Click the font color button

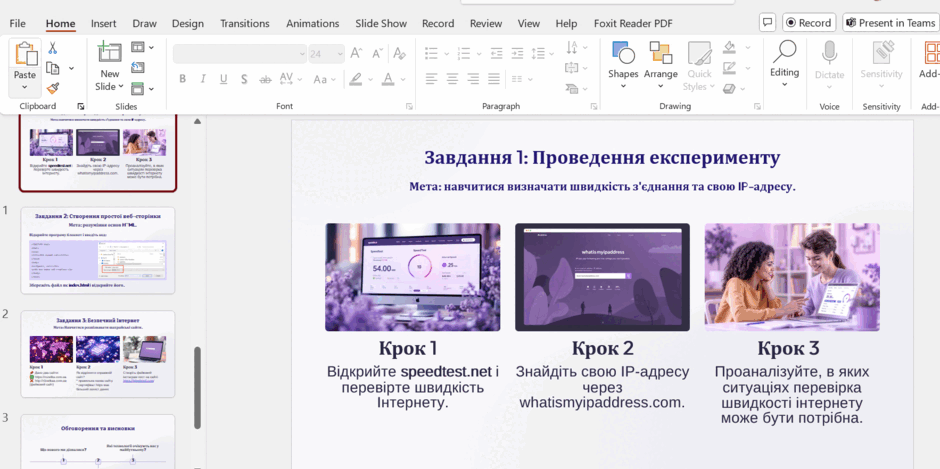[x=388, y=79]
